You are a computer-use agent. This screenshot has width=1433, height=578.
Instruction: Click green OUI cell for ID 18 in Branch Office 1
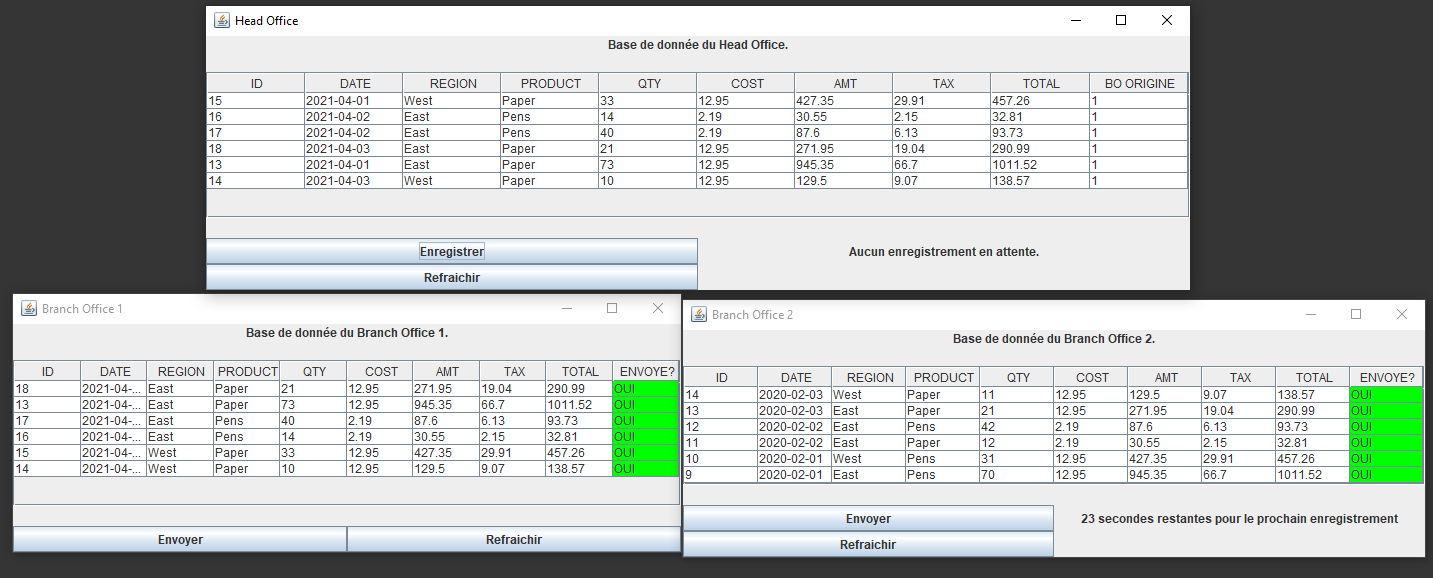(646, 389)
